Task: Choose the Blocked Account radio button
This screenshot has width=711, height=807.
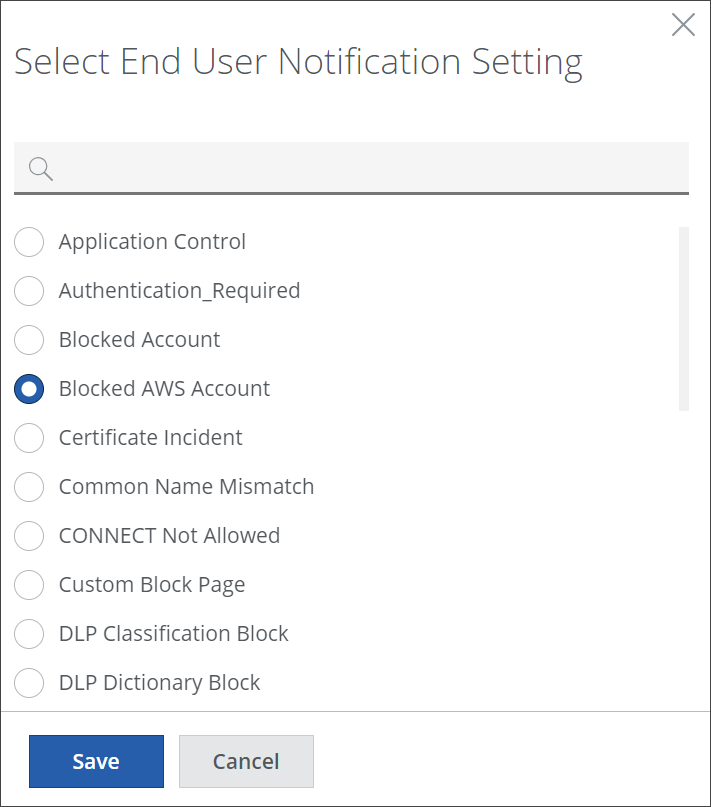Action: coord(29,340)
